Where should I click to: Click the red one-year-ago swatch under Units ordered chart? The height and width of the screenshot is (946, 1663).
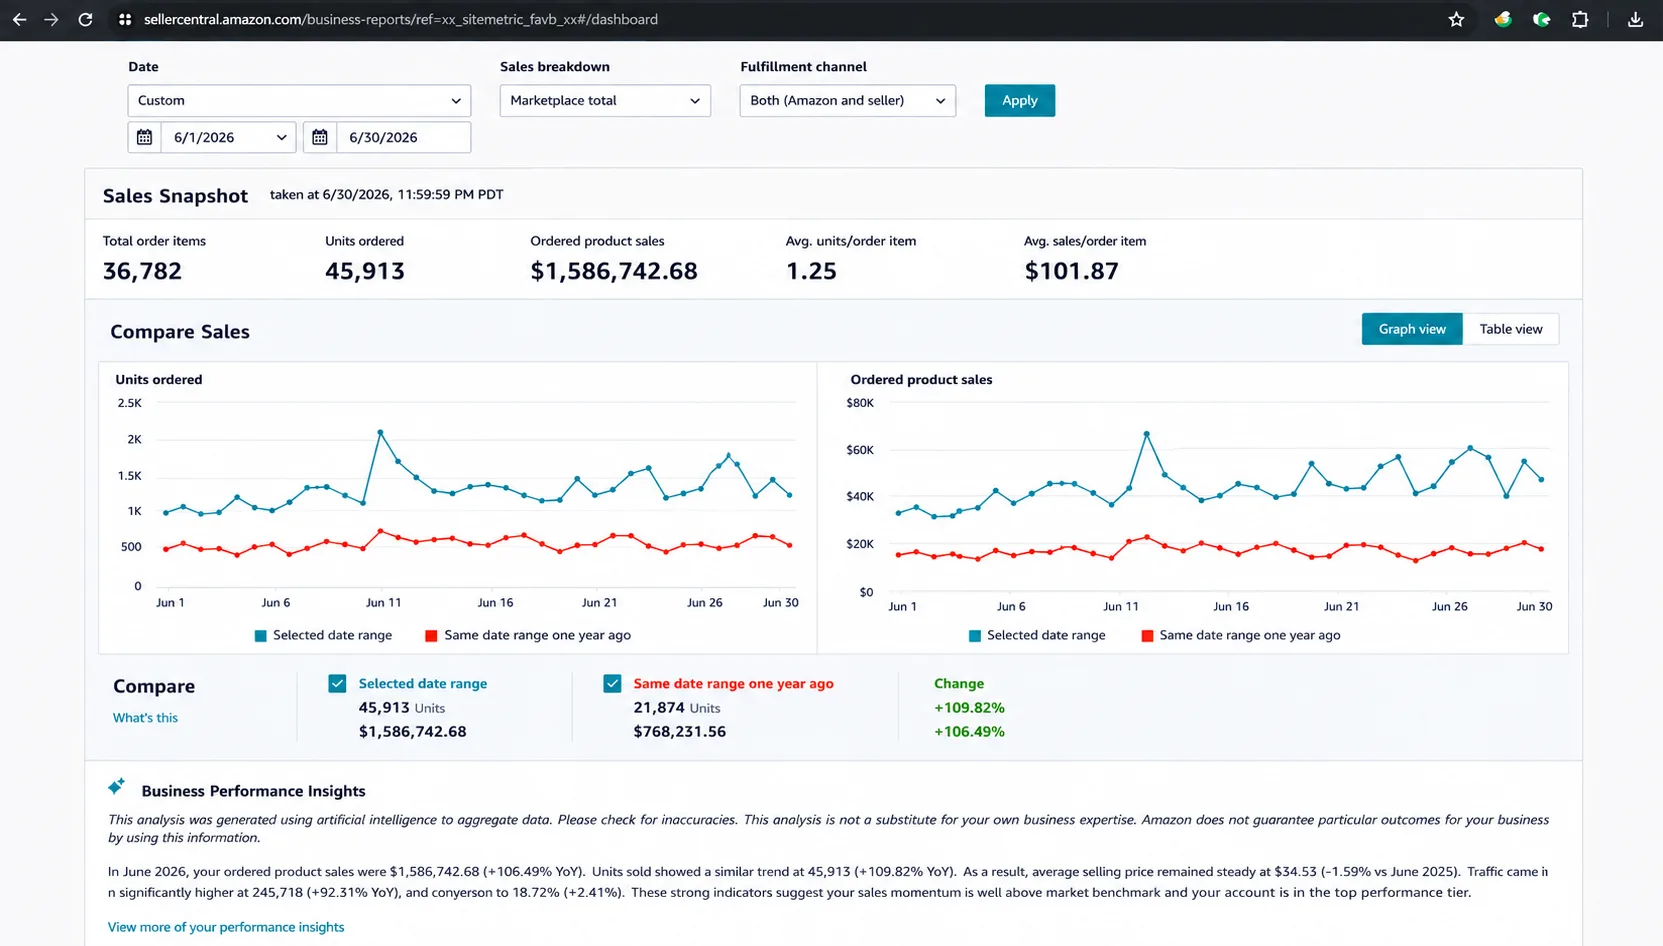[431, 636]
